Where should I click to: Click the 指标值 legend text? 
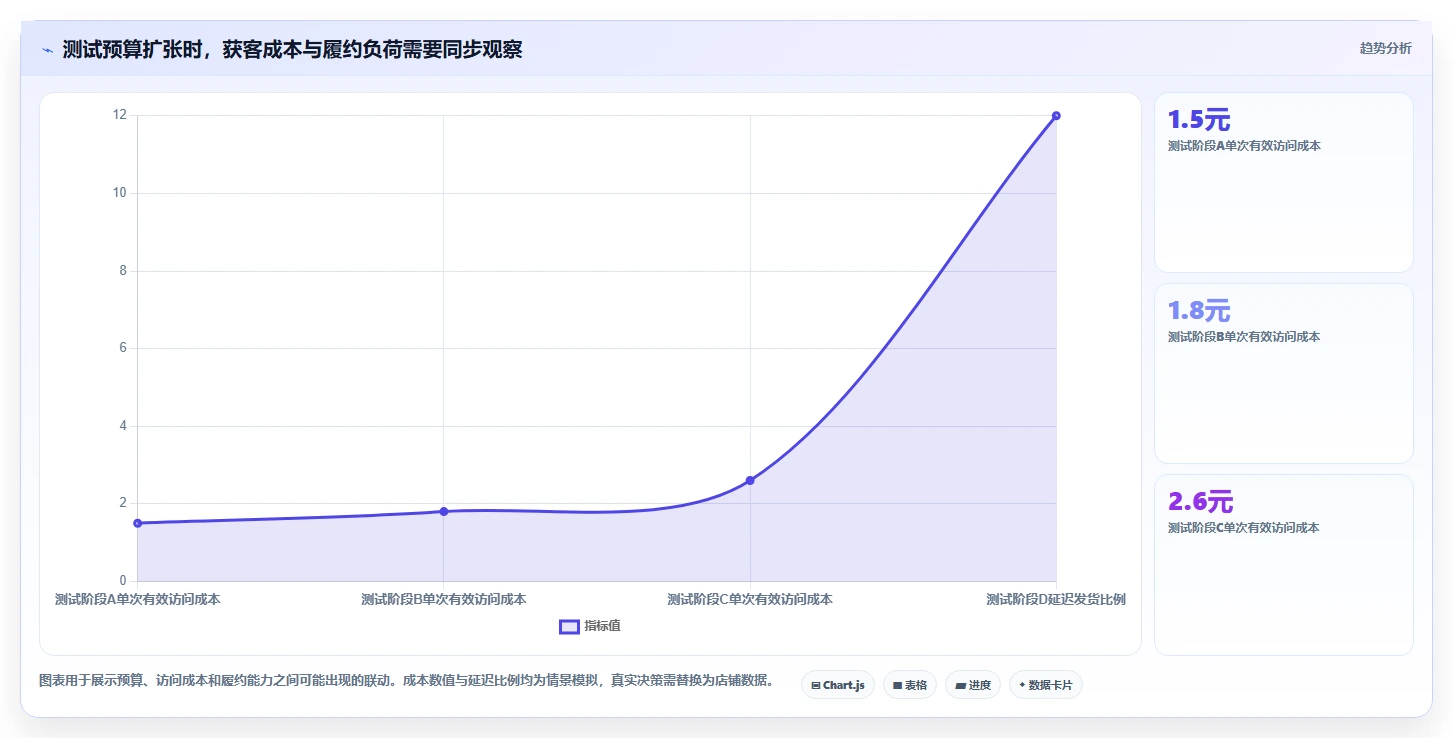pyautogui.click(x=603, y=626)
